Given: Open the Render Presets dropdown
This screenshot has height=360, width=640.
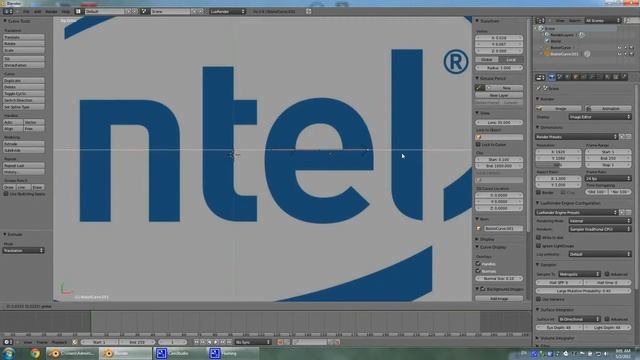Looking at the screenshot, I should pos(577,137).
